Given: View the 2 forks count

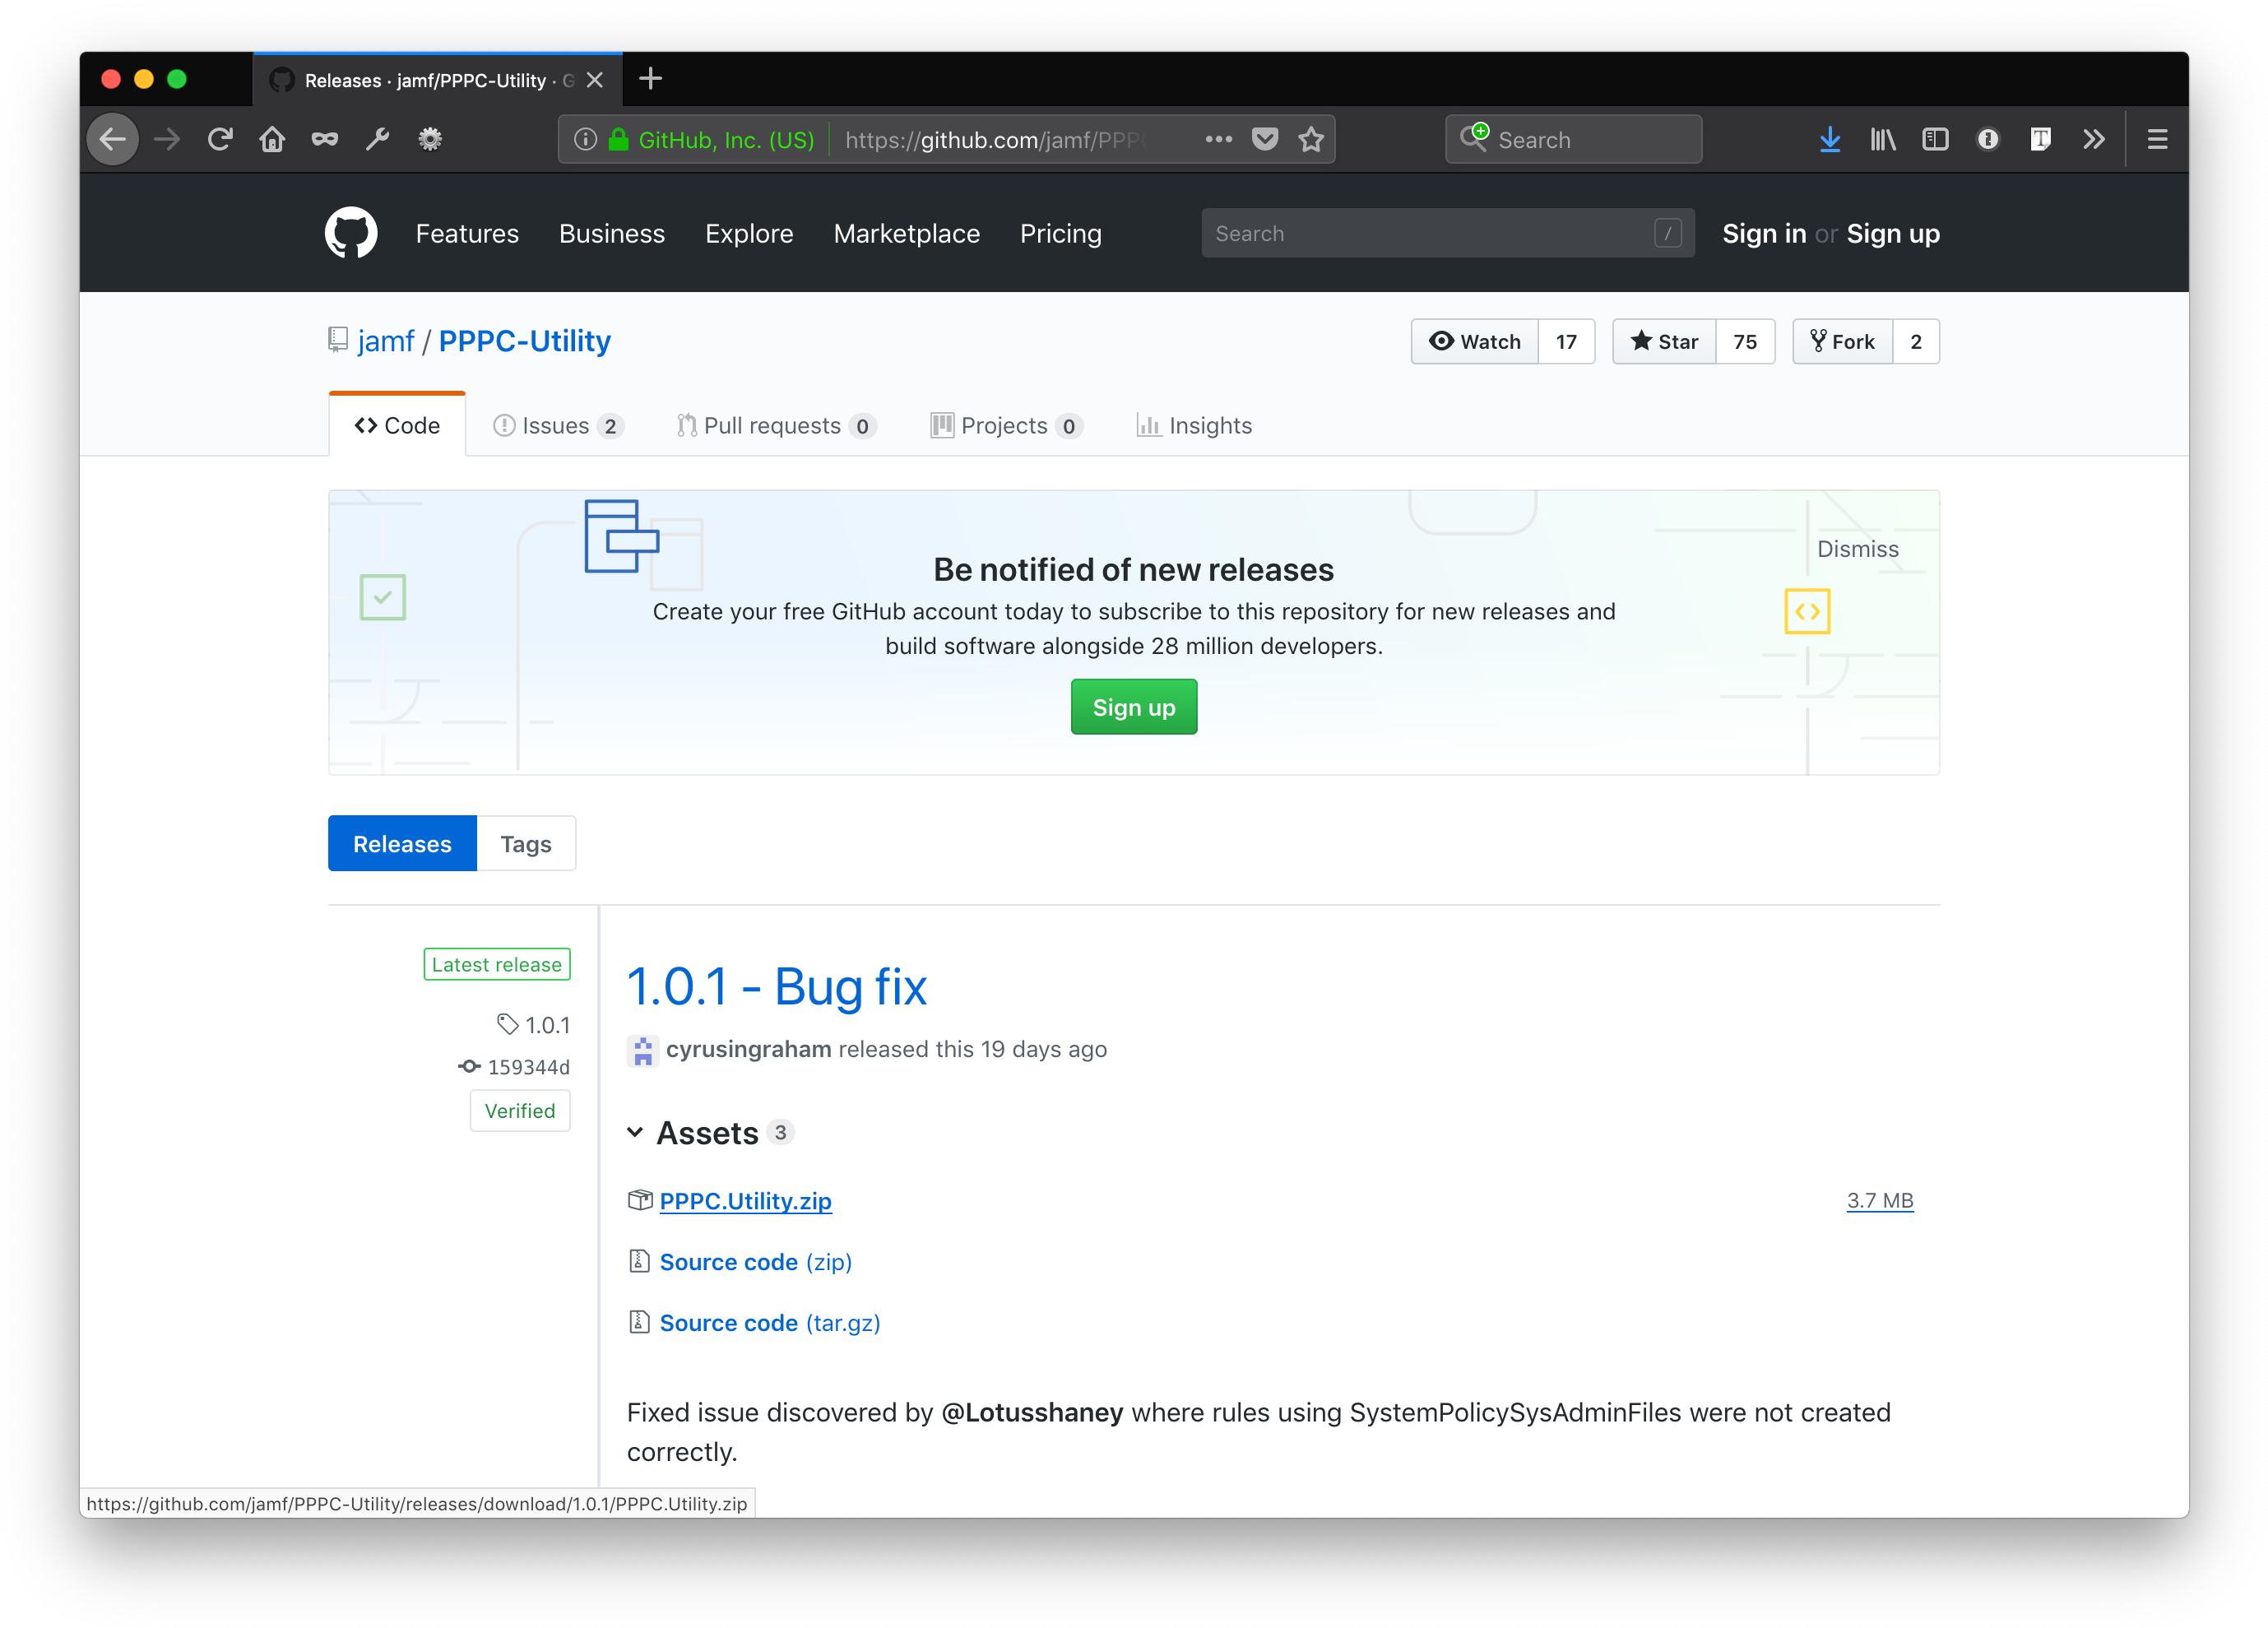Looking at the screenshot, I should click(x=1916, y=341).
